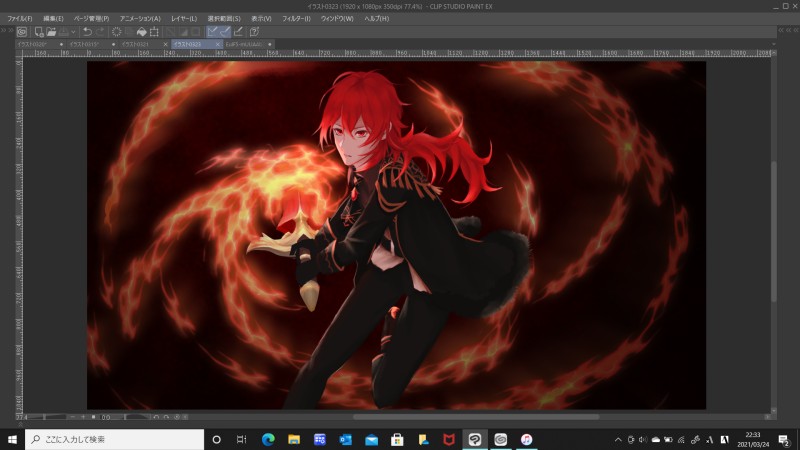
Task: Click the New document toolbar icon
Action: pos(39,32)
